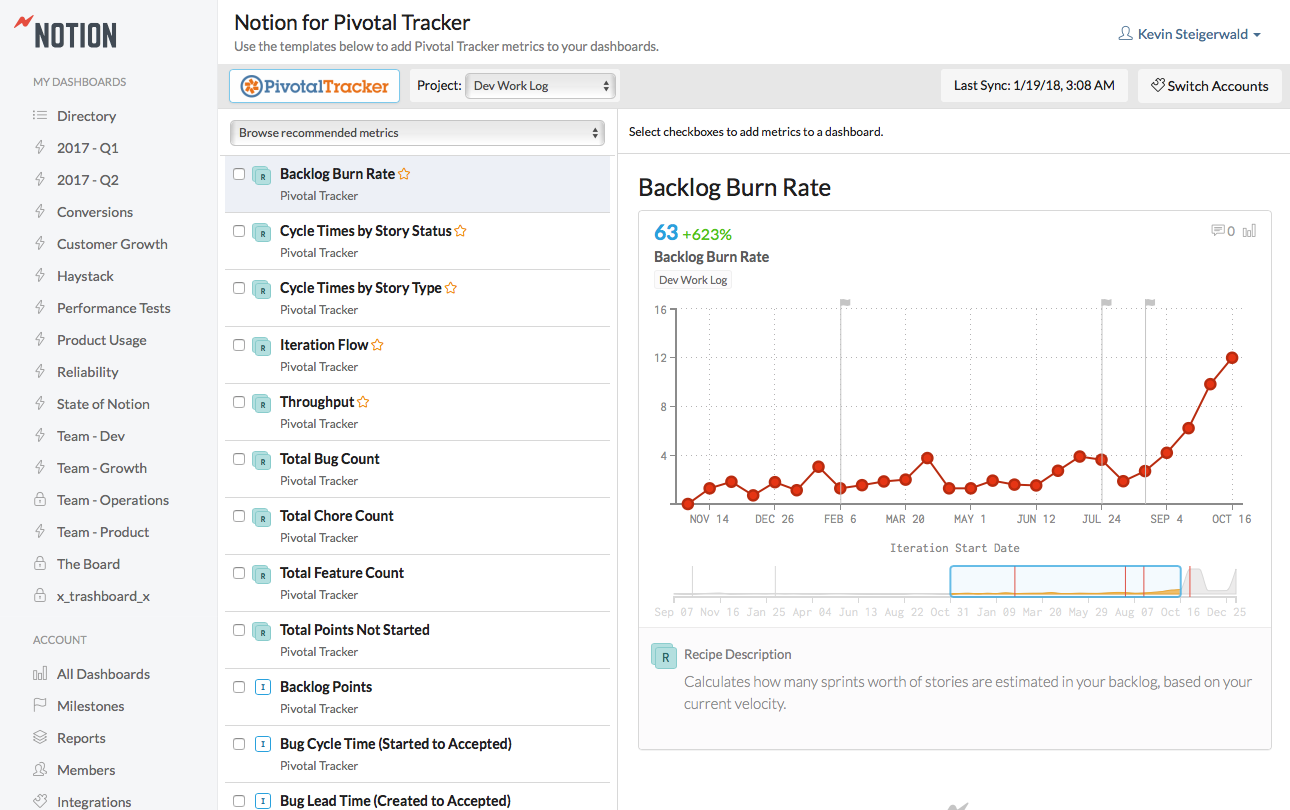This screenshot has width=1290, height=810.
Task: Open the Kevin Steigerwald user menu
Action: click(1190, 34)
